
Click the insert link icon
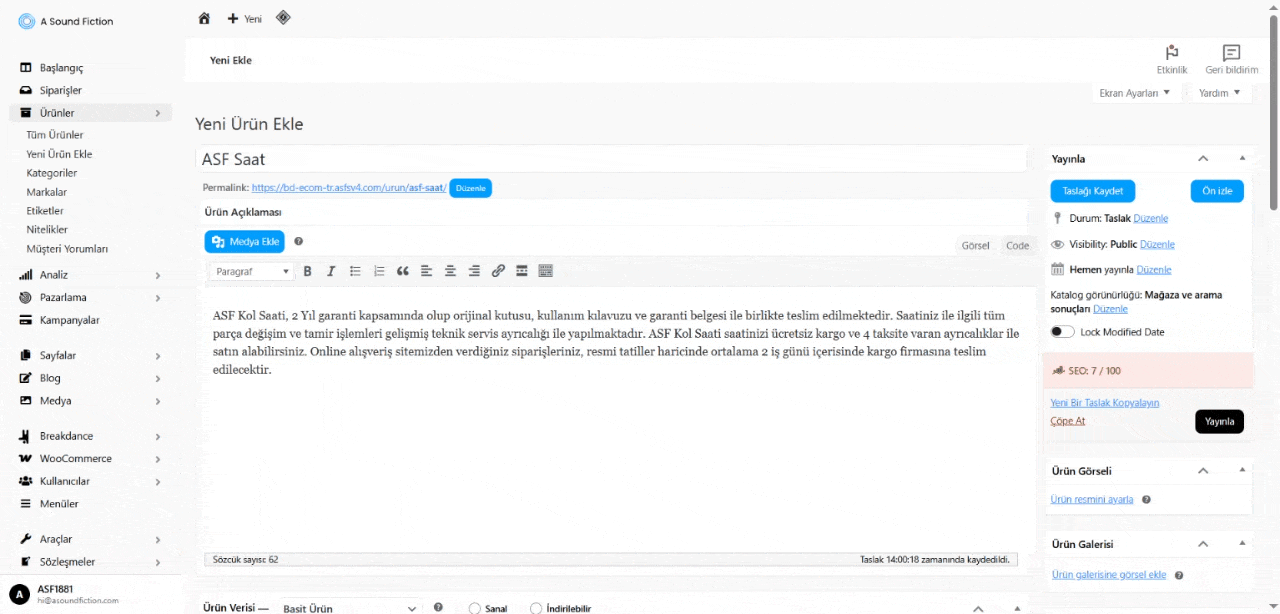click(498, 271)
